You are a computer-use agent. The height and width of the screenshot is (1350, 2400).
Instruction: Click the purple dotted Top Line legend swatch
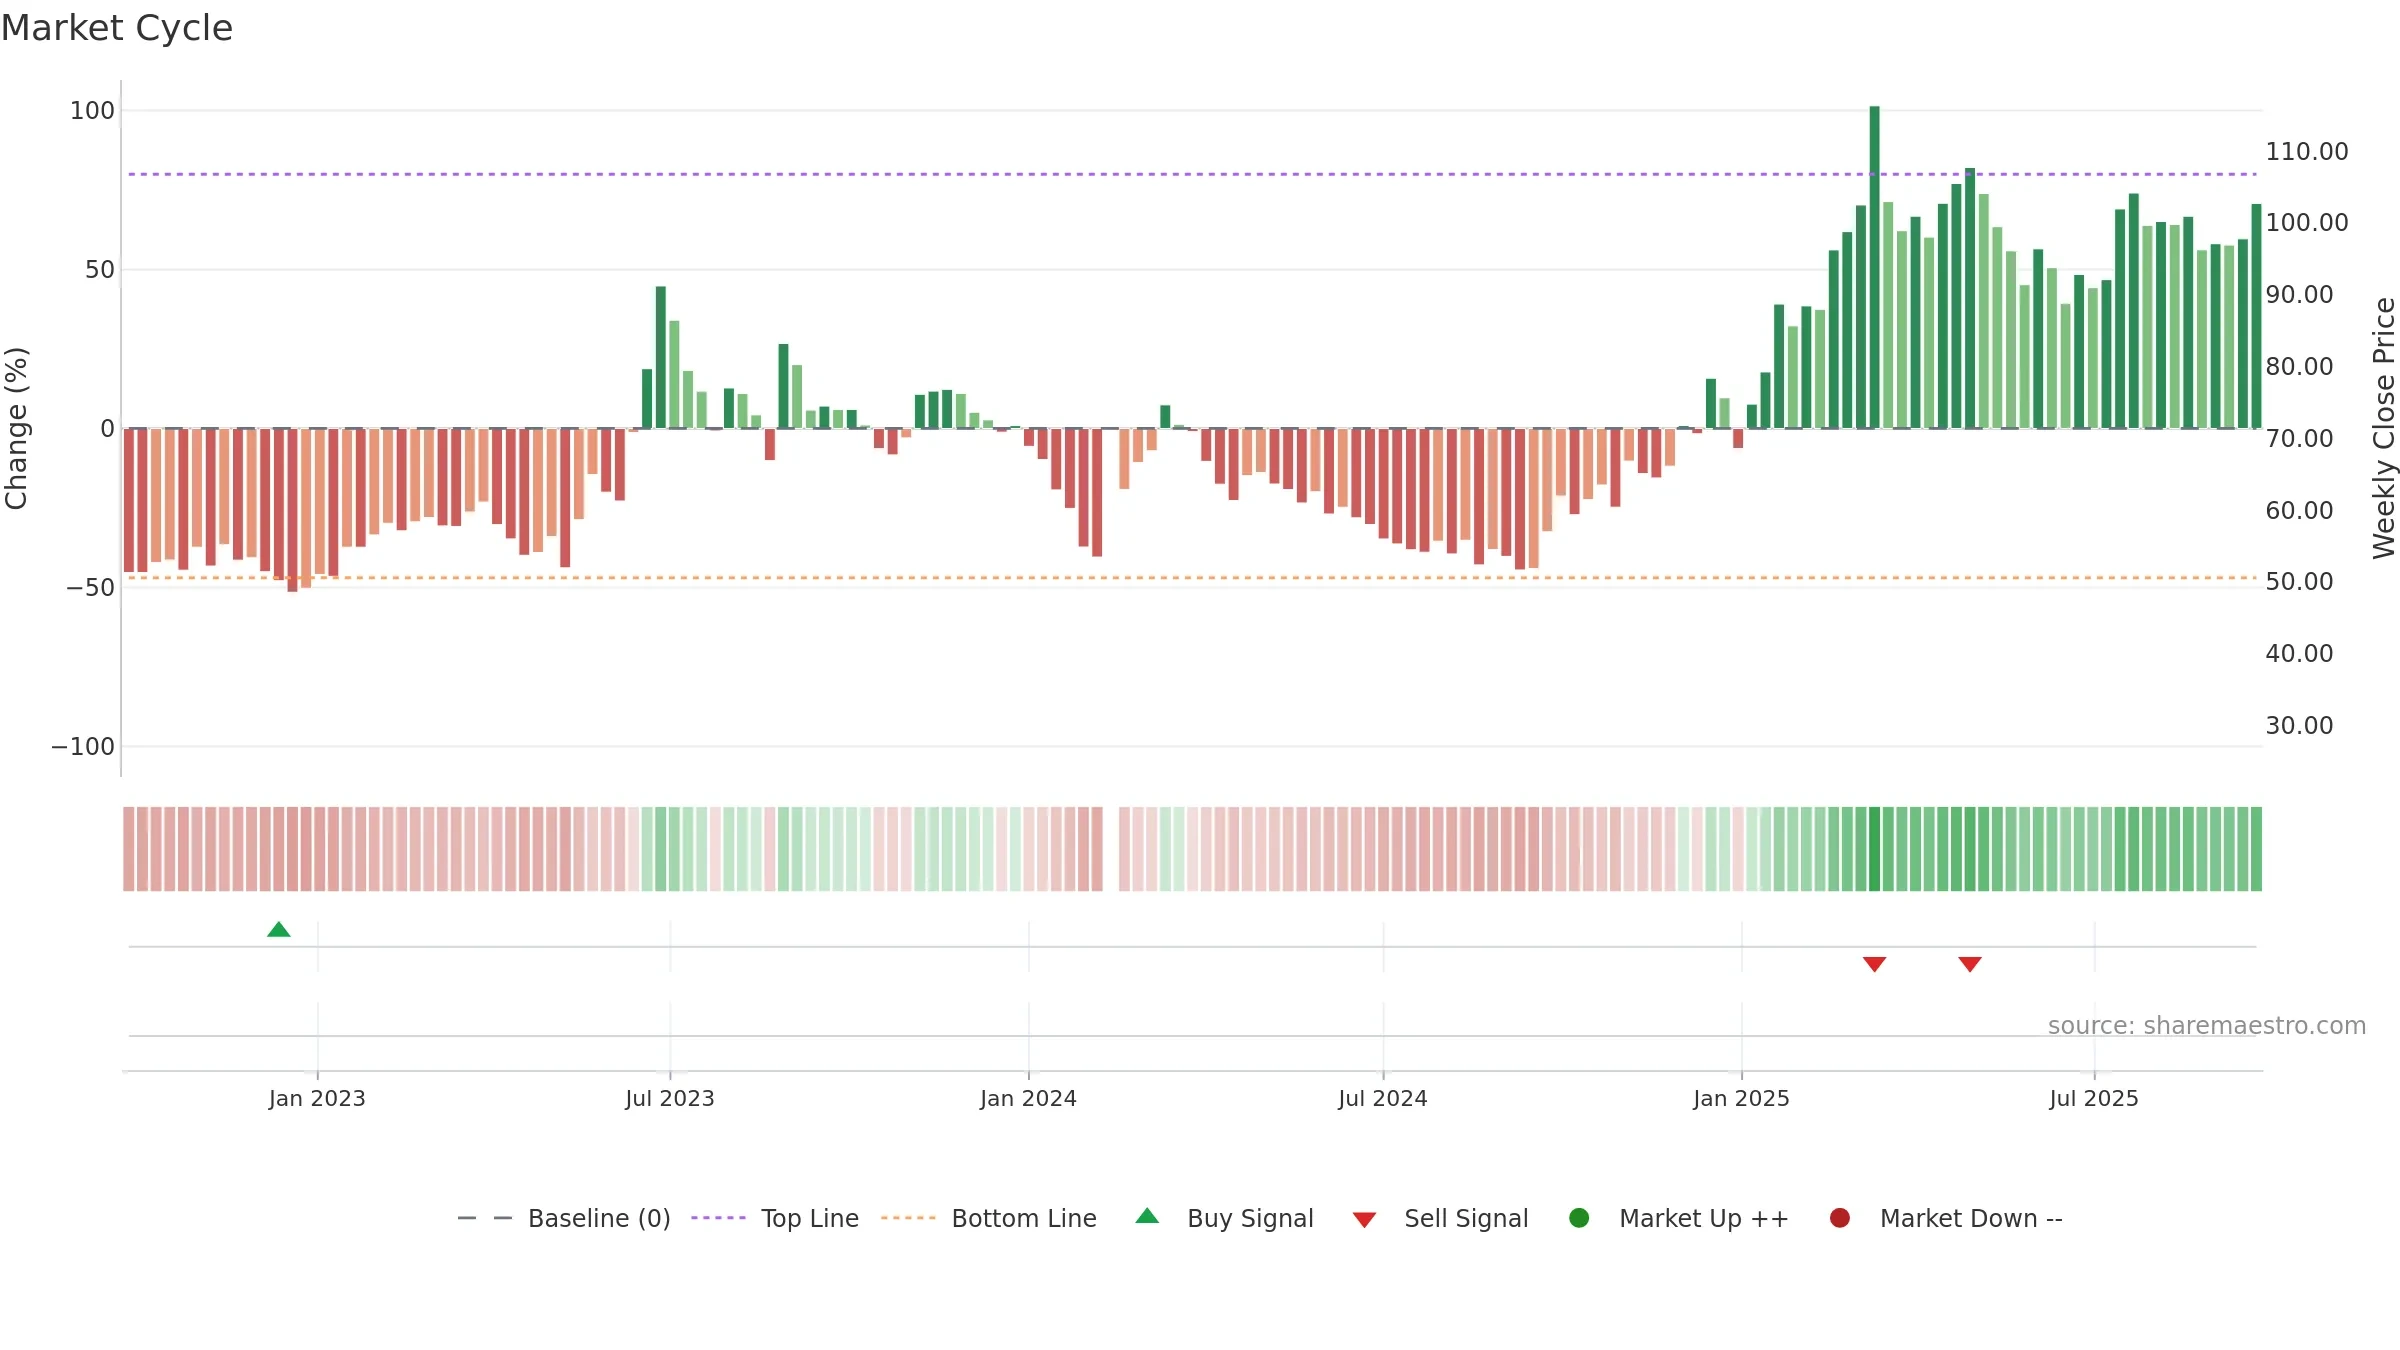pos(719,1218)
